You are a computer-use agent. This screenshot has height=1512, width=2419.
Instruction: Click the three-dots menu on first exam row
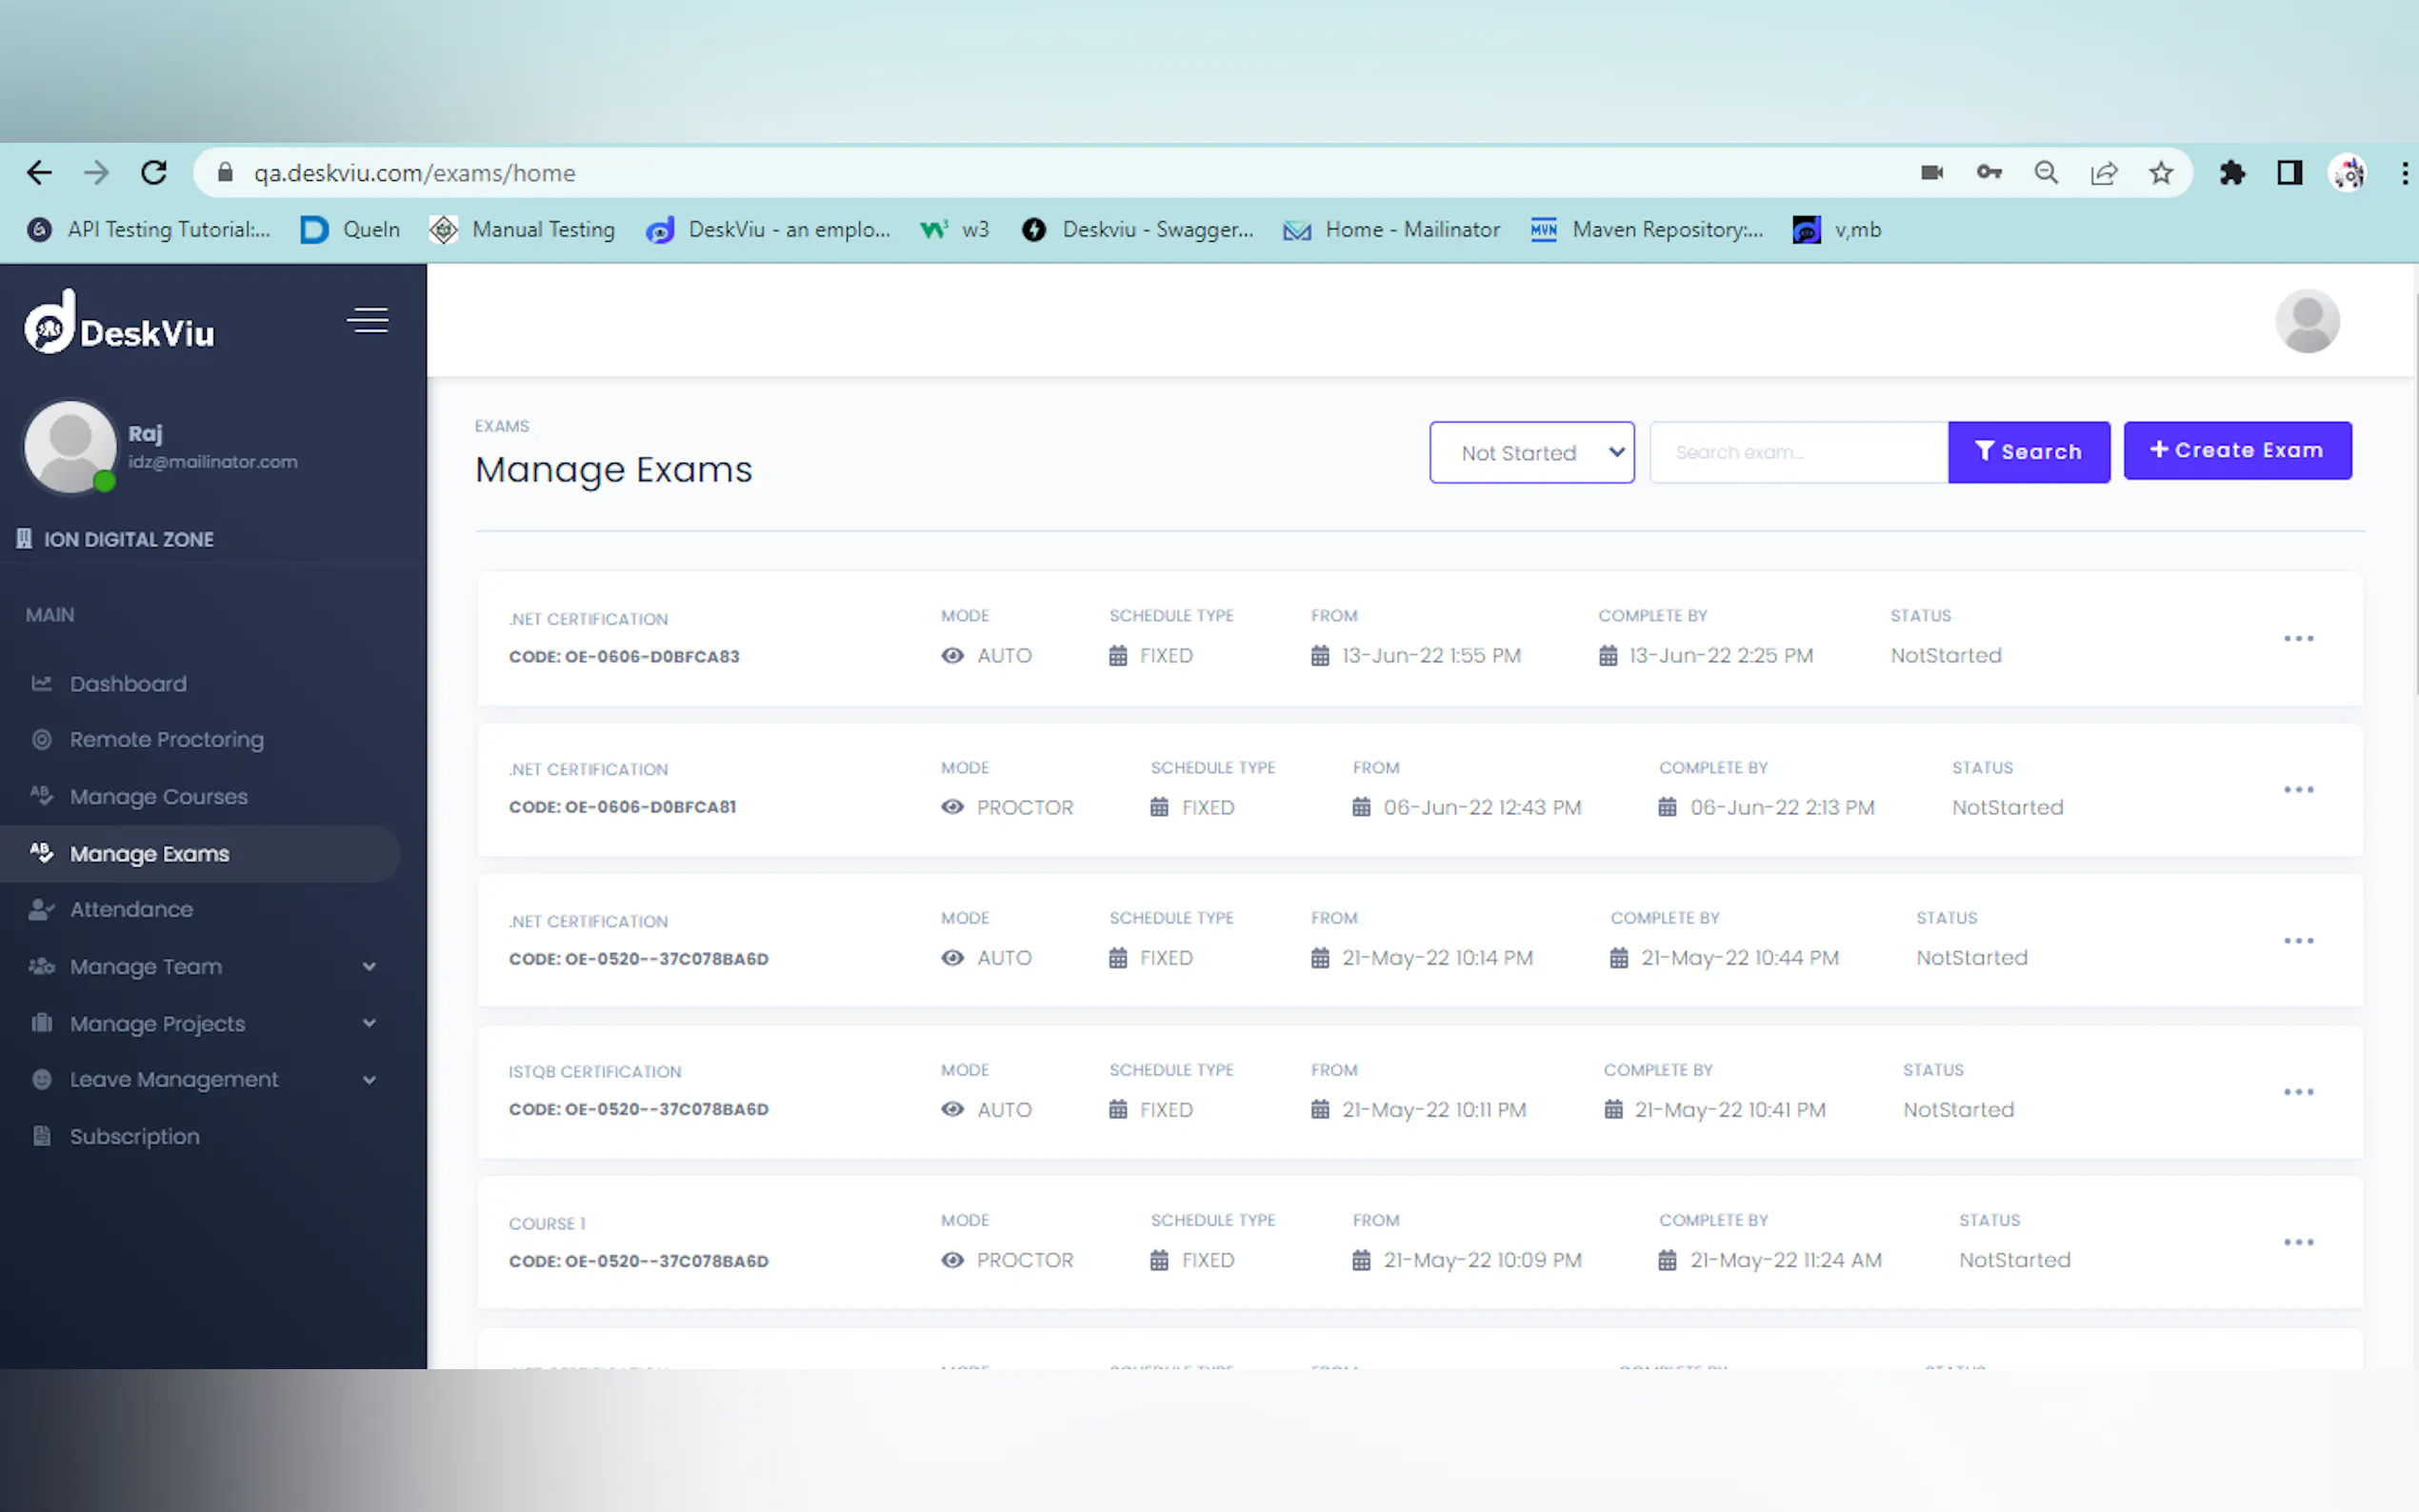2297,638
